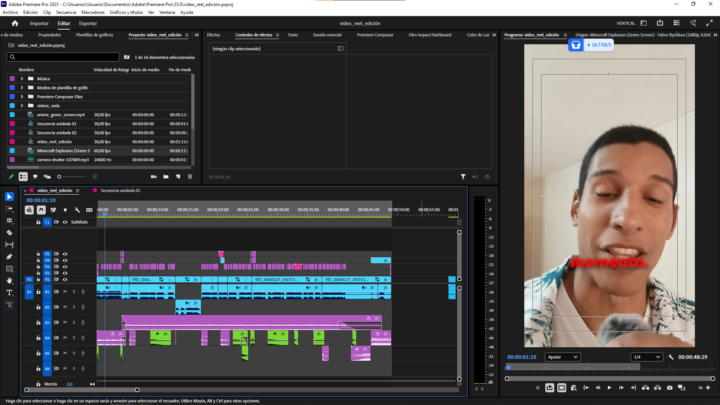Switch to the Efectos panel tab
This screenshot has width=720, height=405.
(213, 34)
